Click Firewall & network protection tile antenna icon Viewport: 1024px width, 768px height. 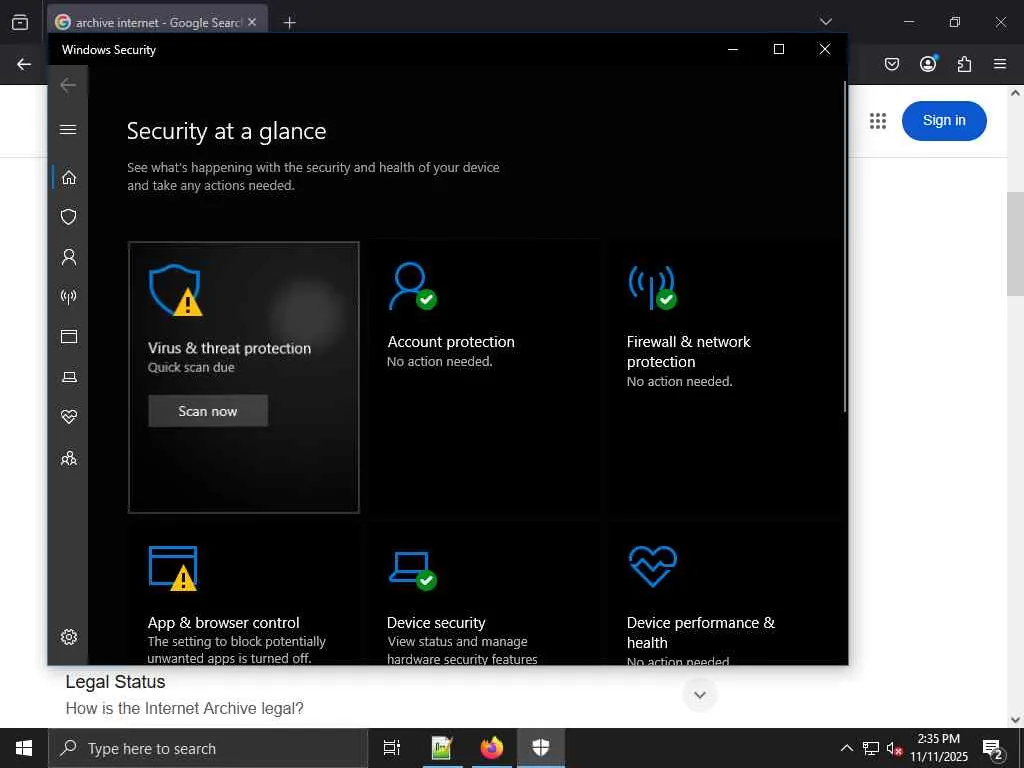pyautogui.click(x=652, y=287)
